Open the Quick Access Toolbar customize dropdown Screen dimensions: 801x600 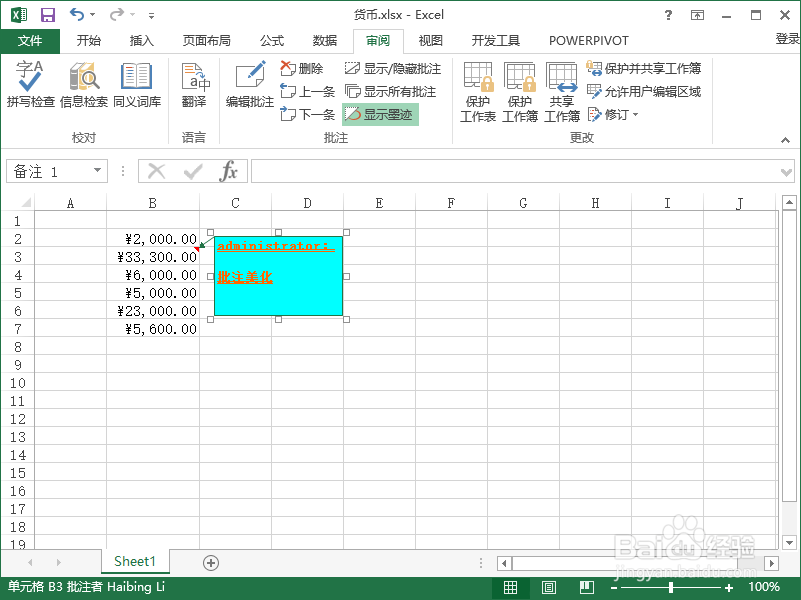tap(150, 14)
